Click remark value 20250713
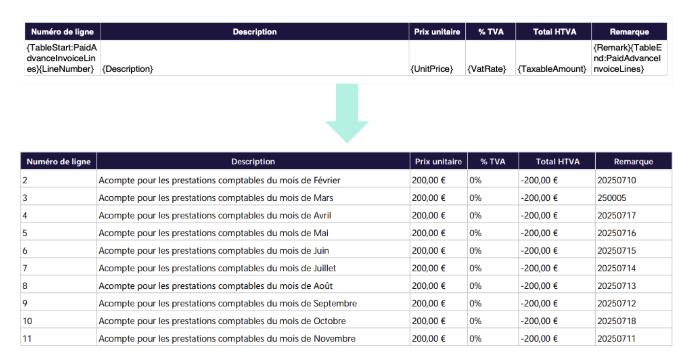 [617, 286]
